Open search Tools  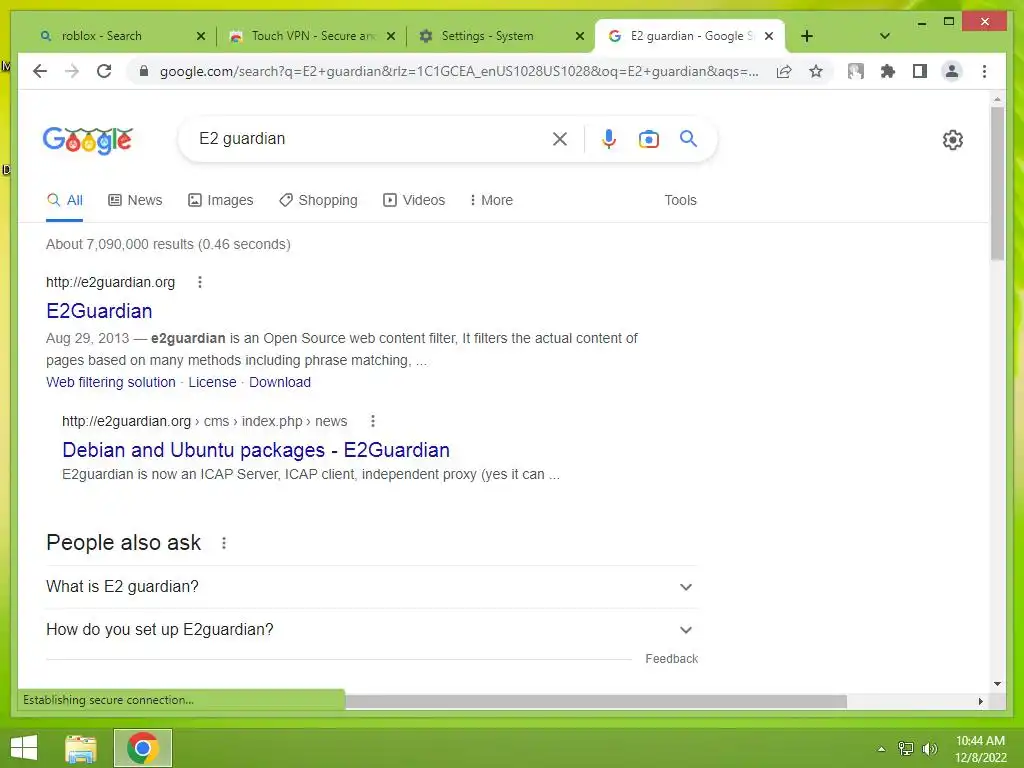tap(680, 200)
